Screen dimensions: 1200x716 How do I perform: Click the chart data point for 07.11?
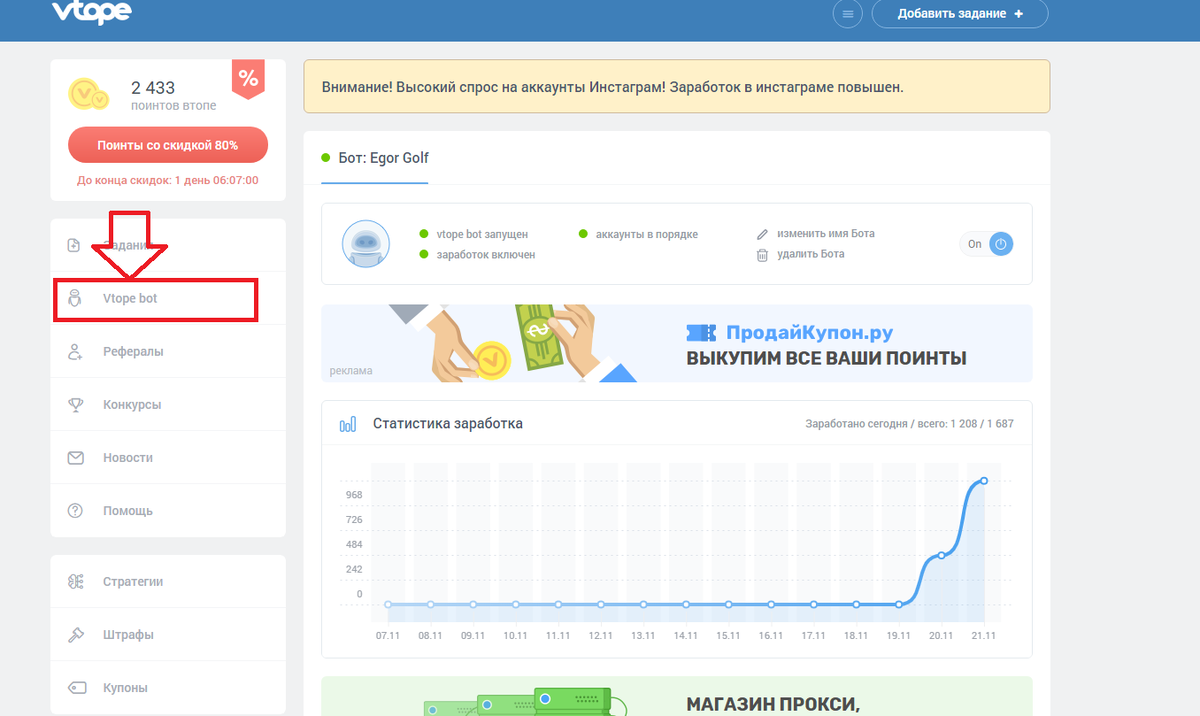click(388, 604)
